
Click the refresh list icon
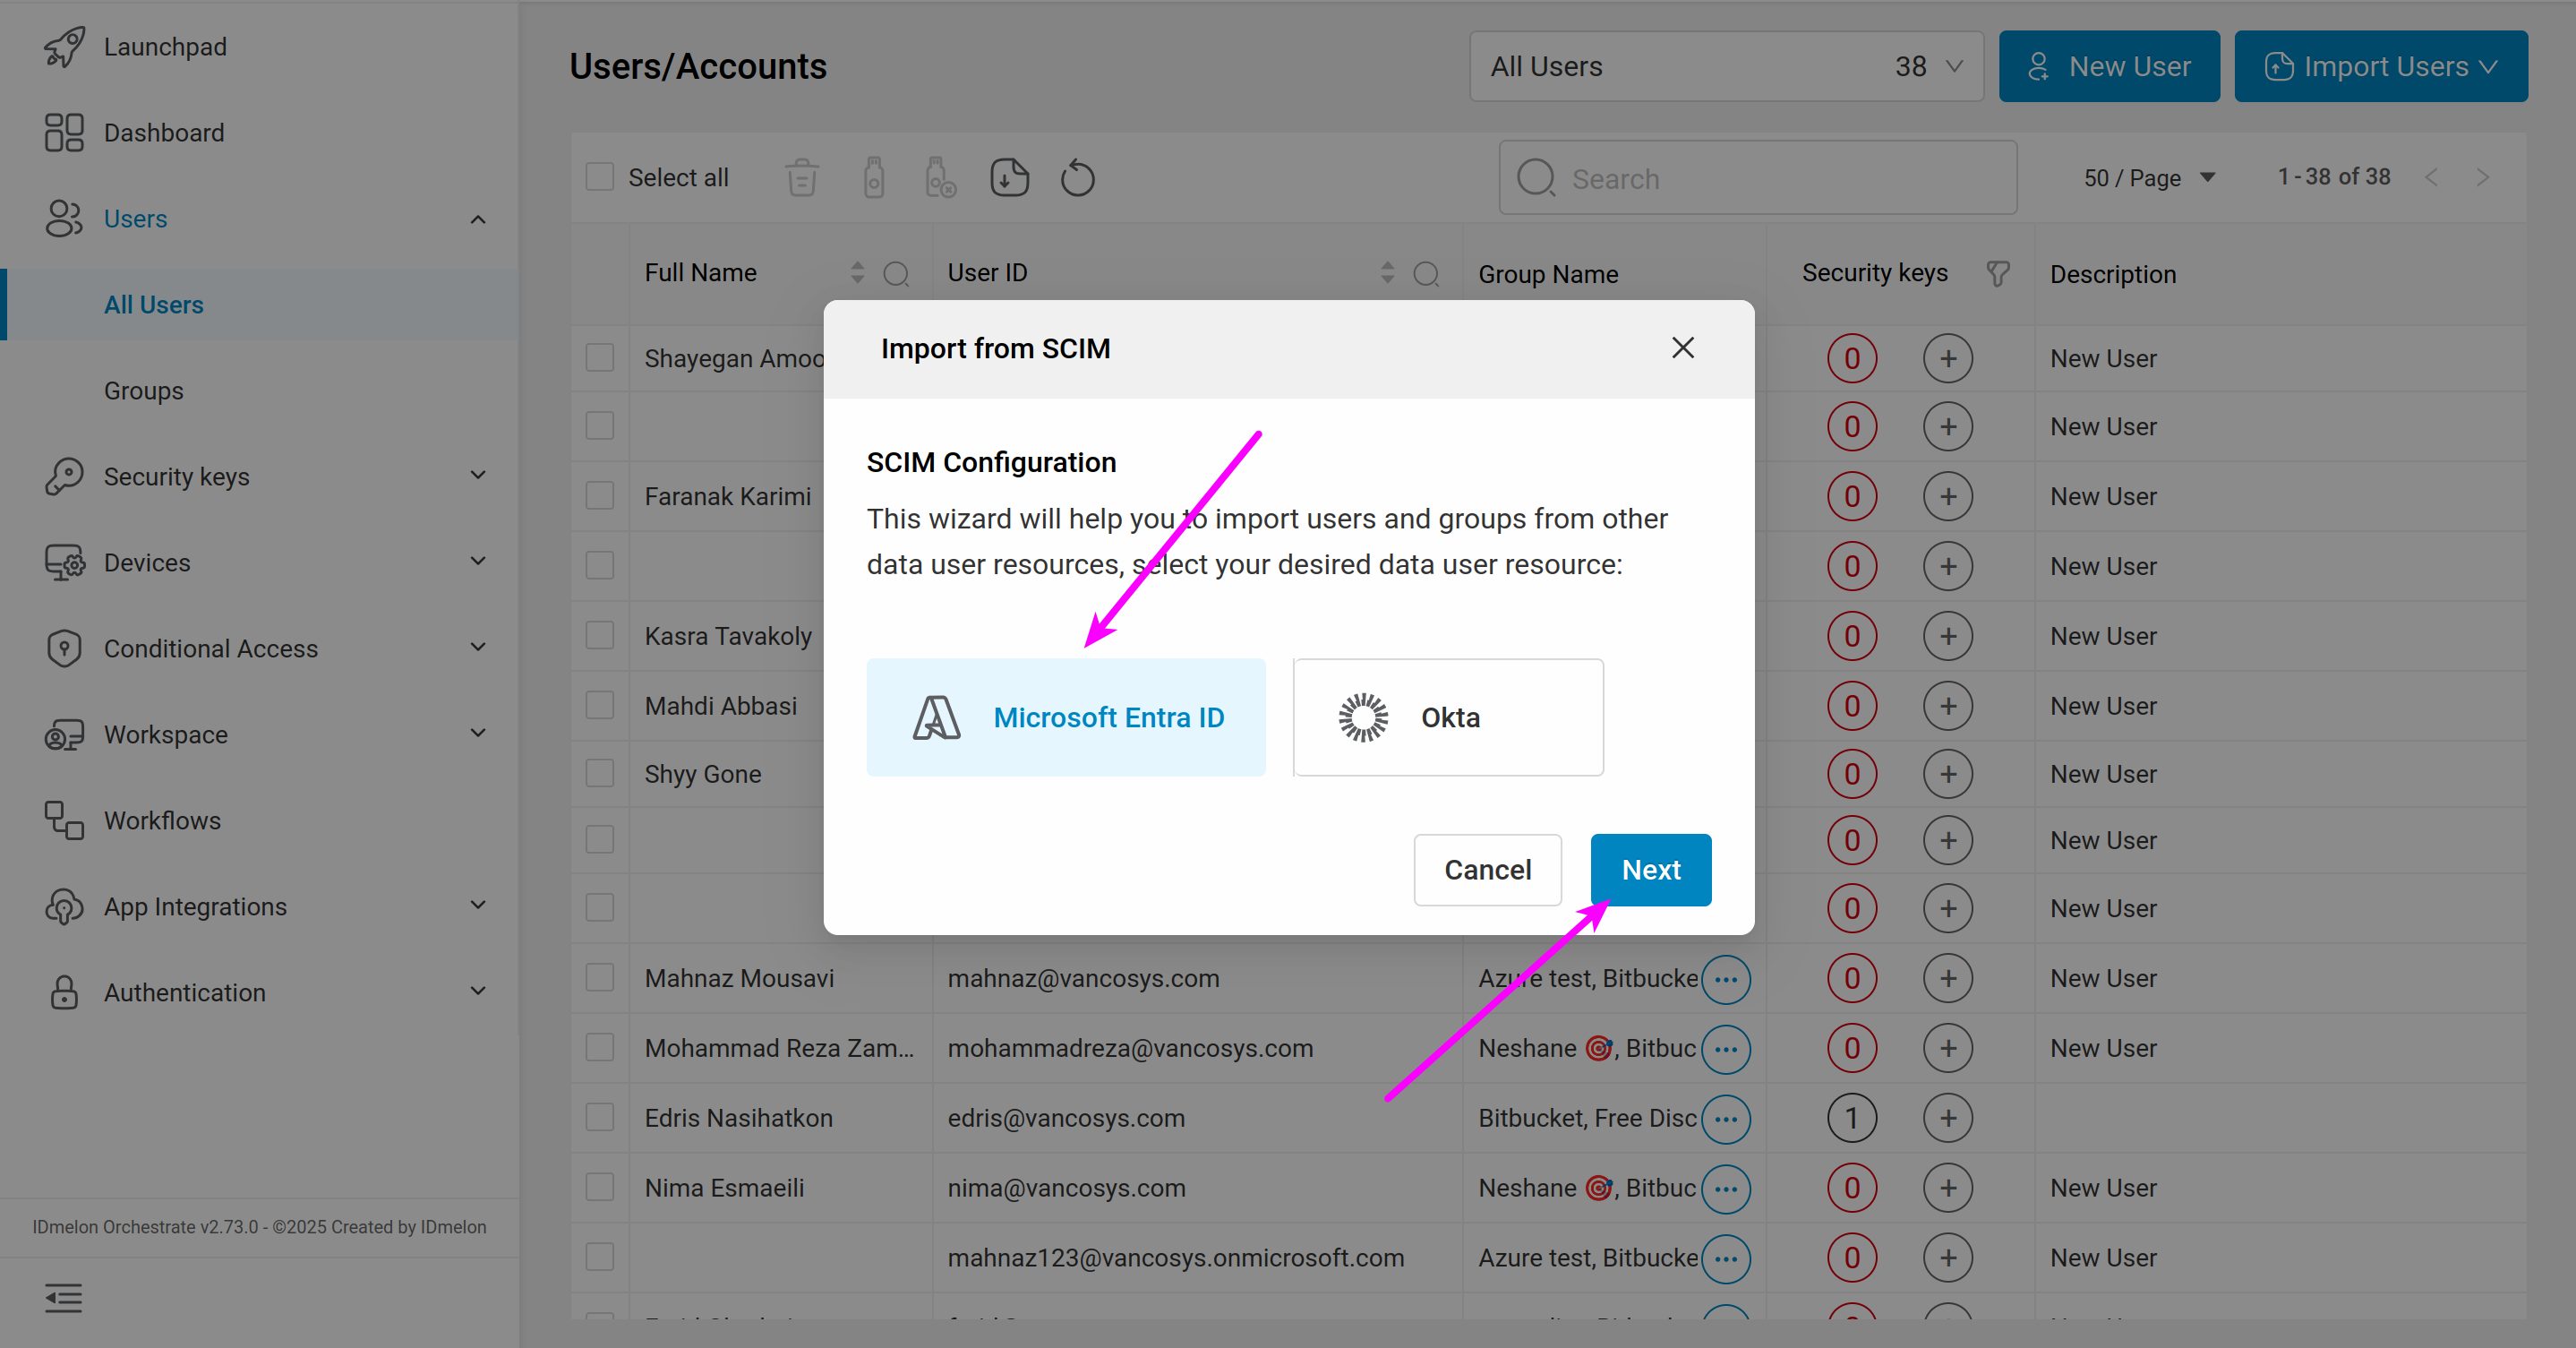click(1078, 178)
